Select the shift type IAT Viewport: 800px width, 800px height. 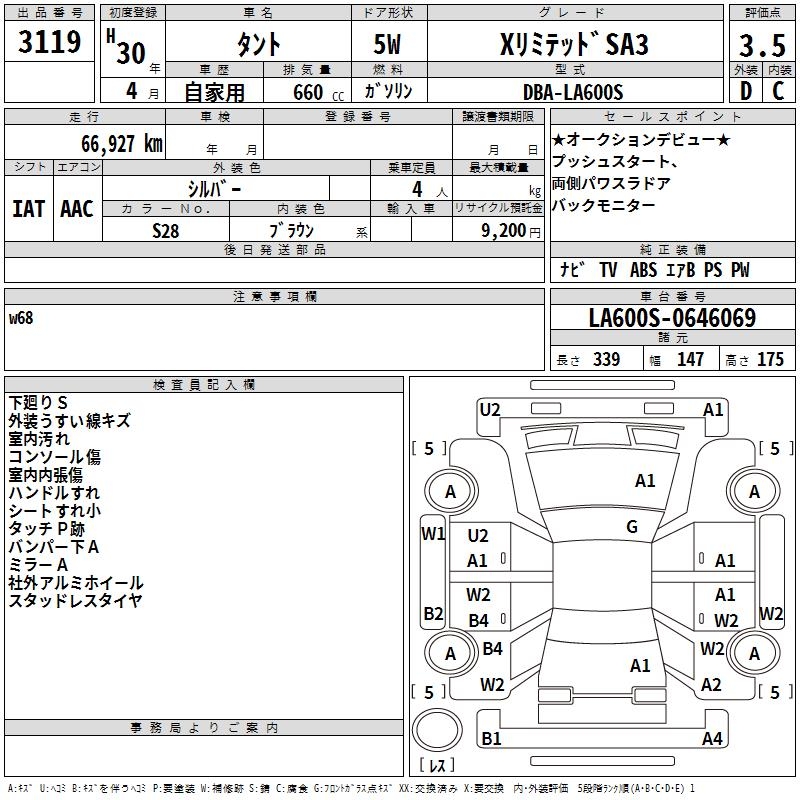[x=28, y=209]
